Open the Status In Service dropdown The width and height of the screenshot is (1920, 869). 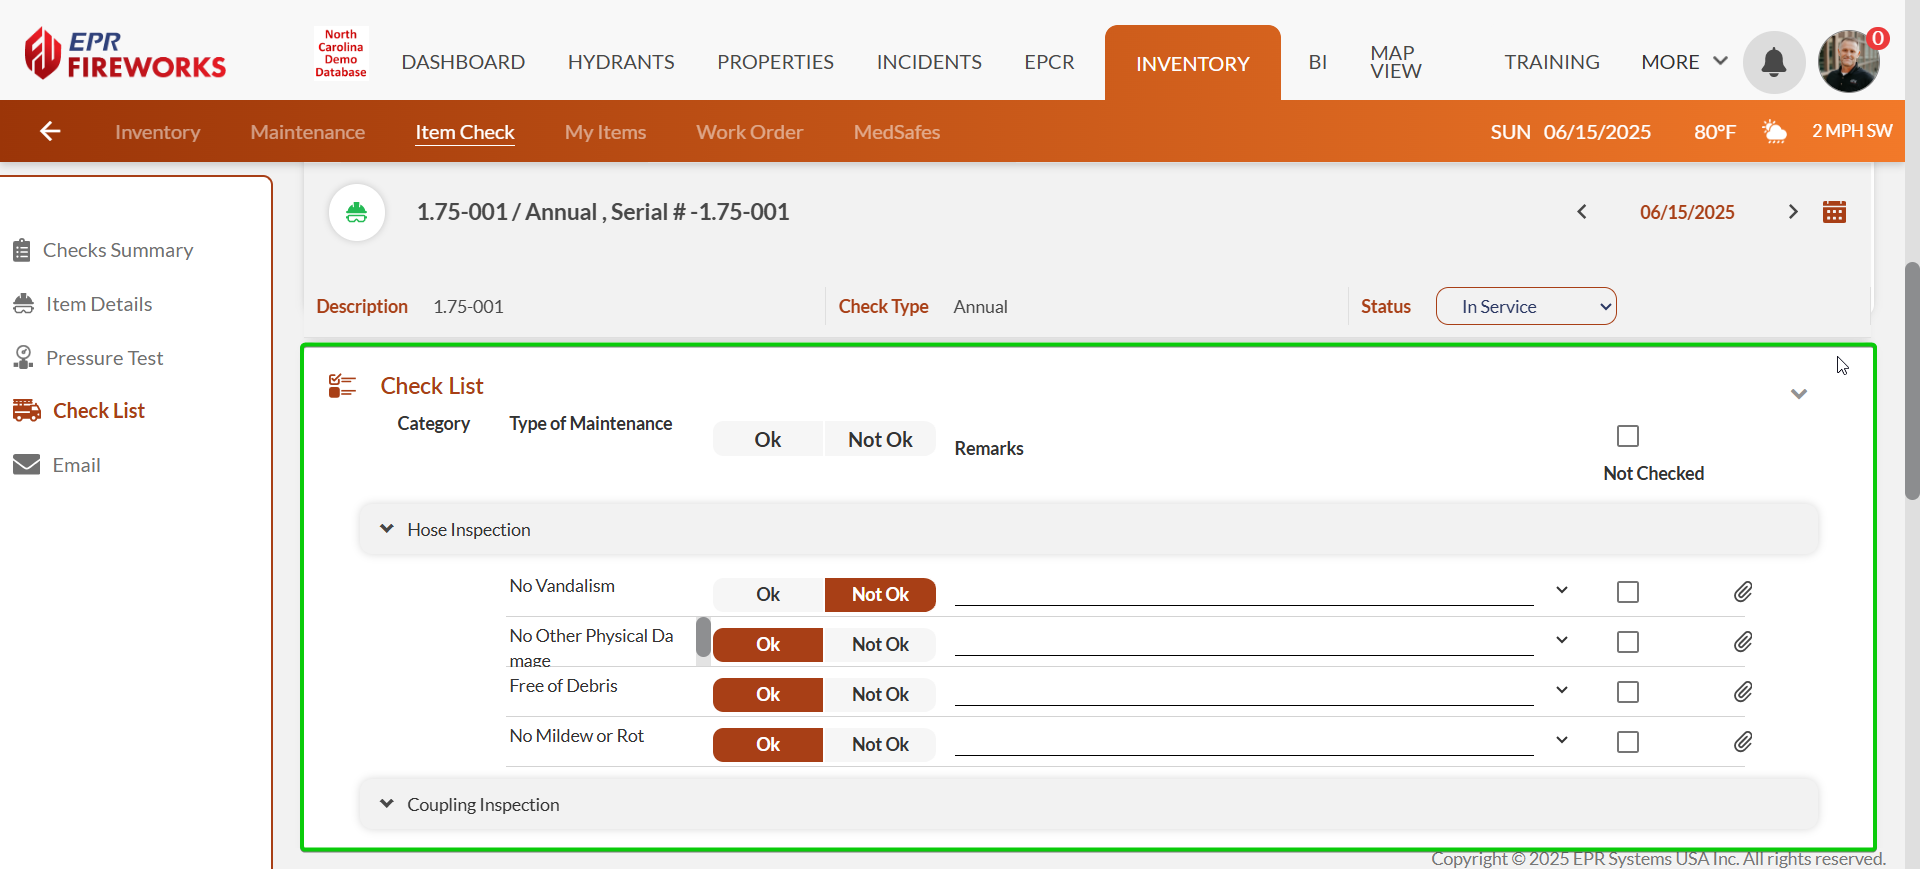pos(1525,306)
